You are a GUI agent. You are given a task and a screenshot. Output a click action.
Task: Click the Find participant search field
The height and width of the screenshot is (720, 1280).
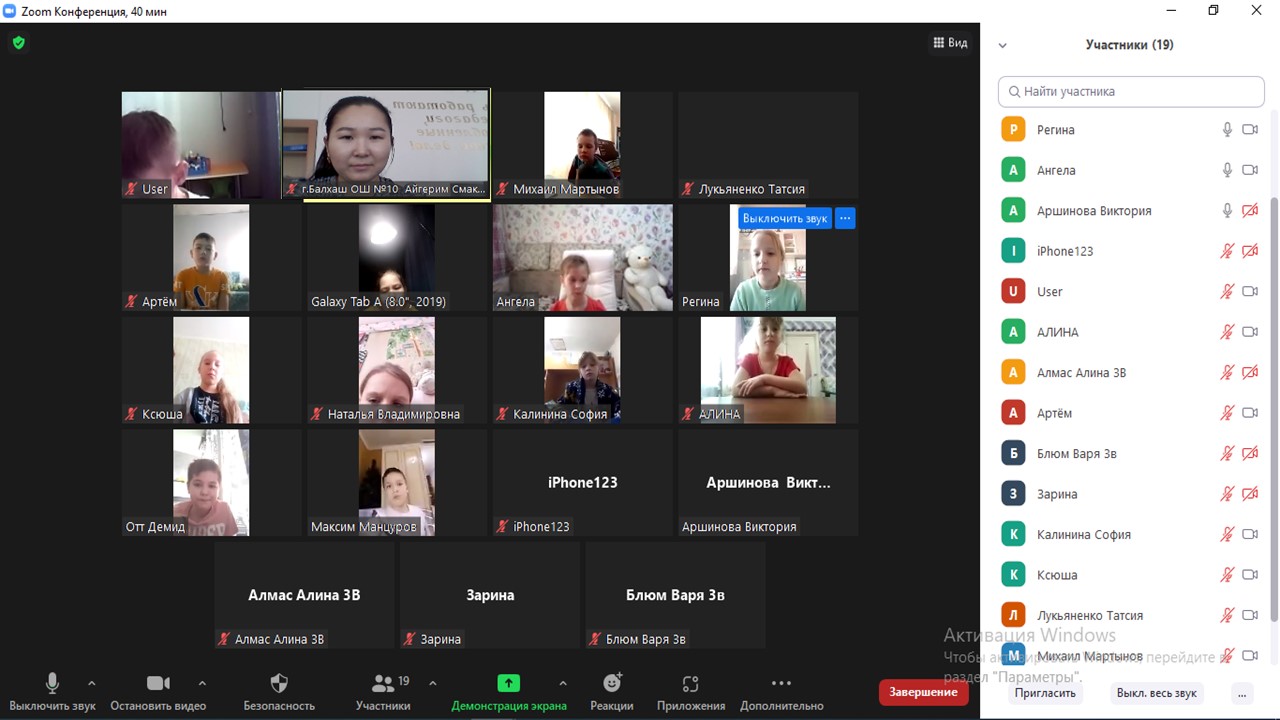click(1131, 91)
